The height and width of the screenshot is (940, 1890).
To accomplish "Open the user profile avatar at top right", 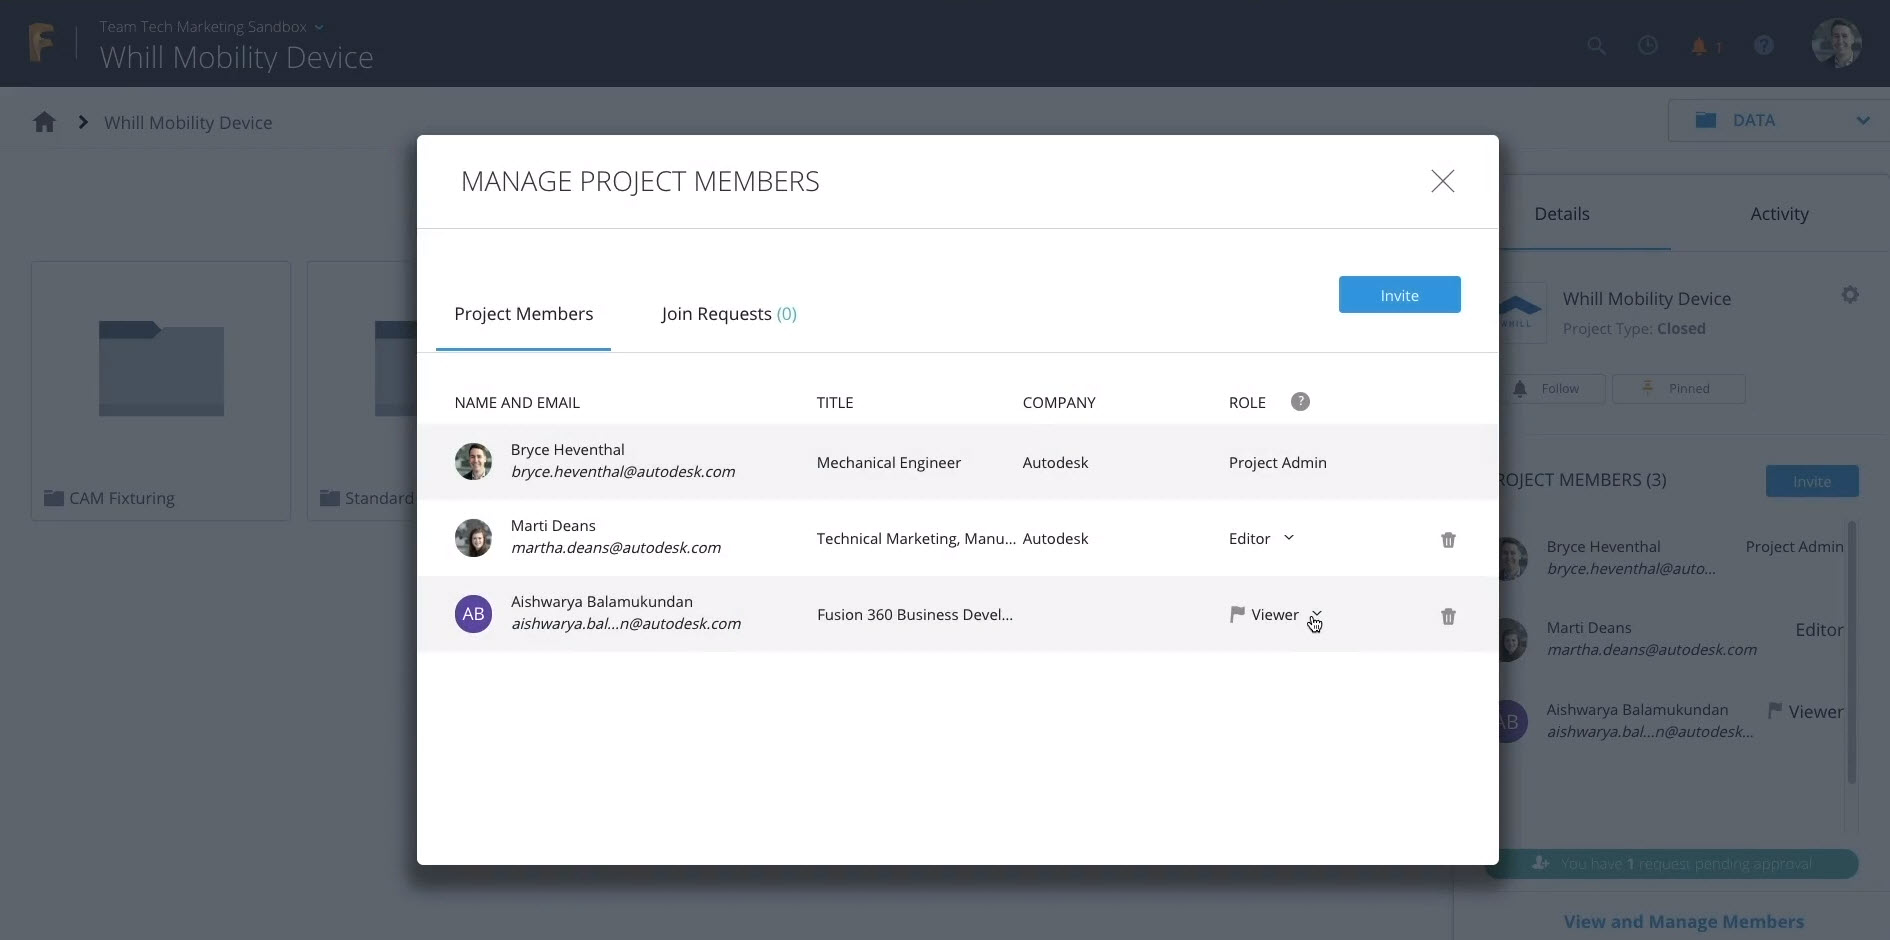I will (x=1836, y=43).
